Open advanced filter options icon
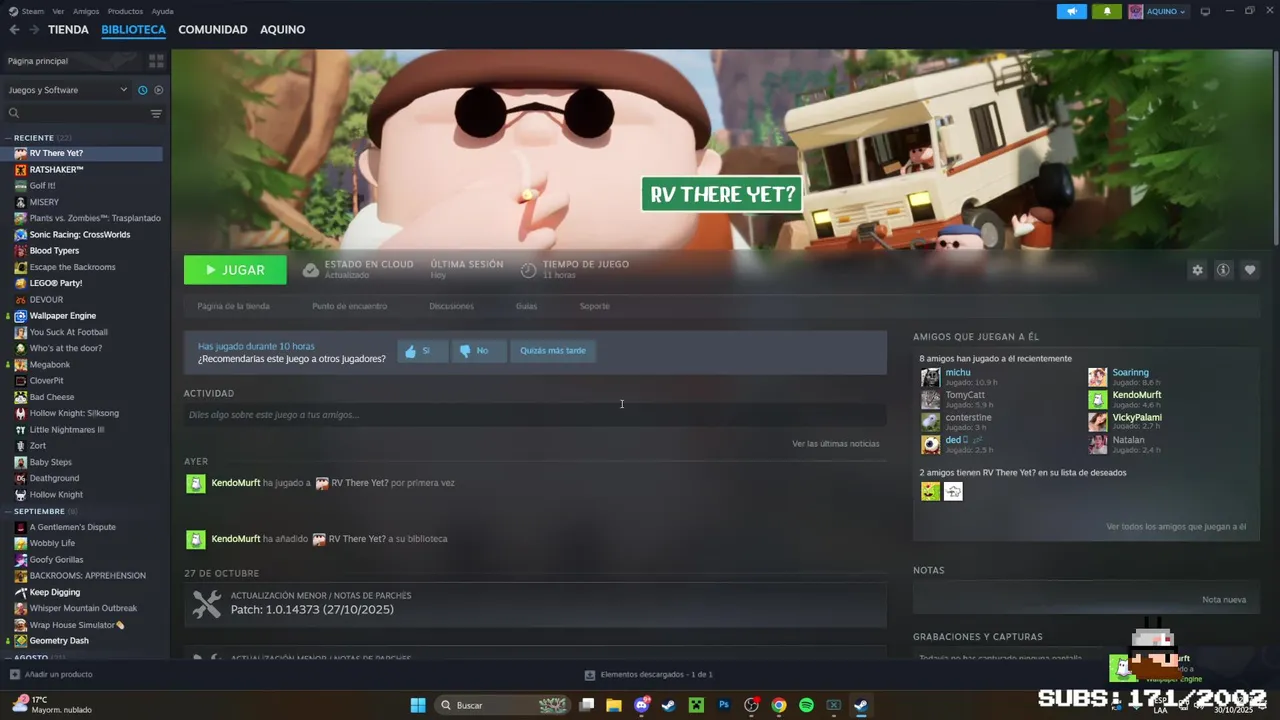 (x=156, y=114)
